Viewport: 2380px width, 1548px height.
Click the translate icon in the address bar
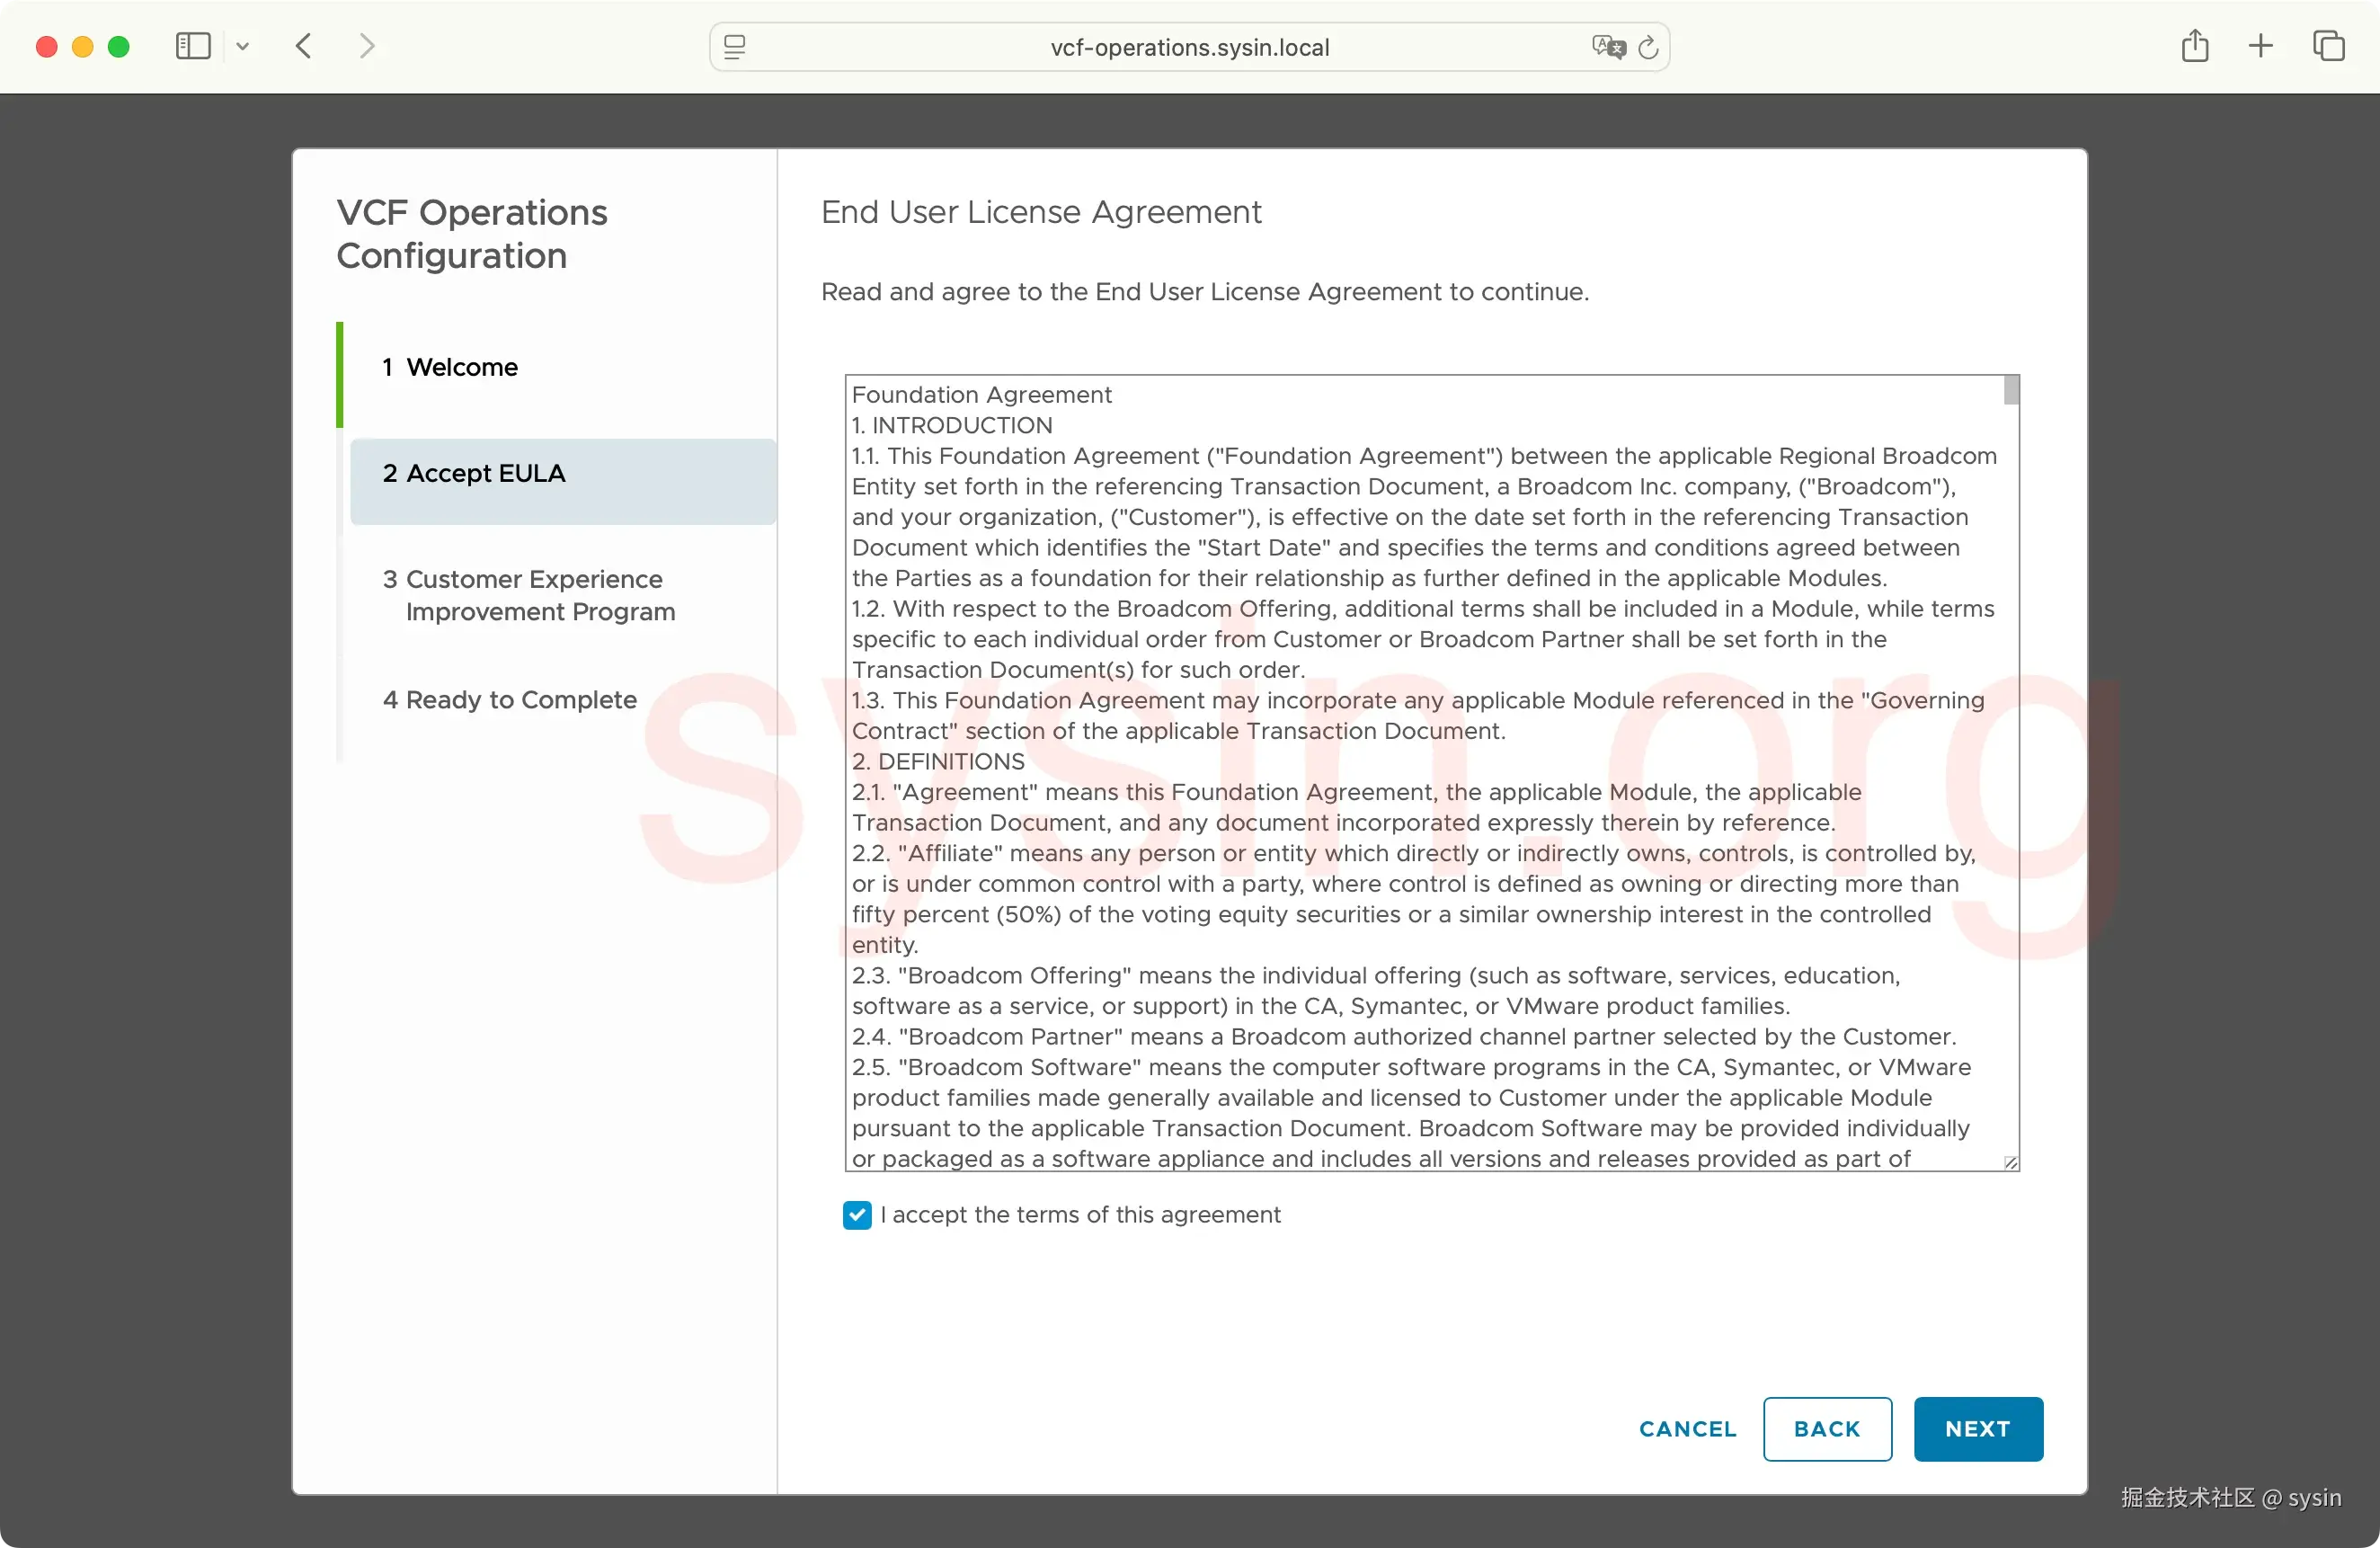1608,47
